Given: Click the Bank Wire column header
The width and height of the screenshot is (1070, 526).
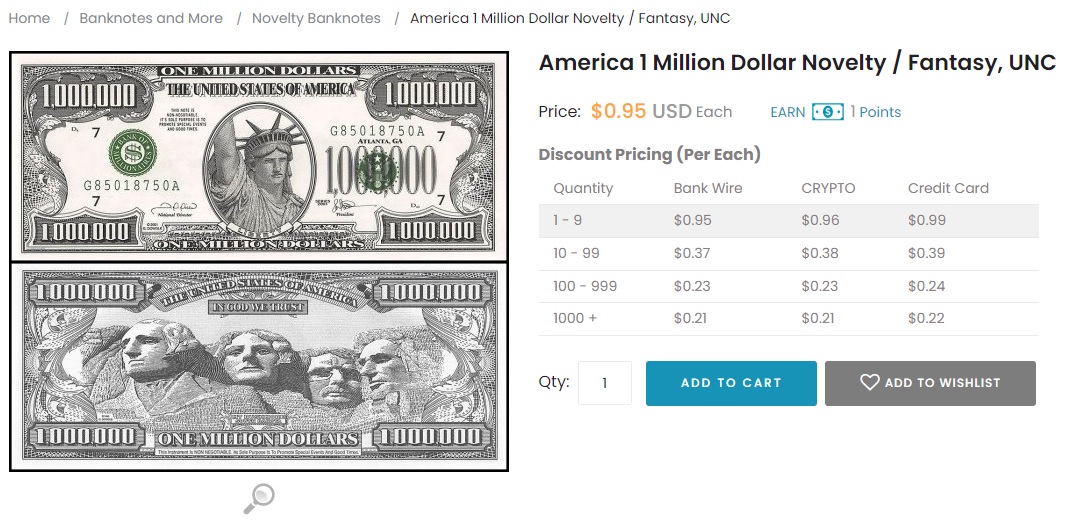Looking at the screenshot, I should (x=708, y=188).
